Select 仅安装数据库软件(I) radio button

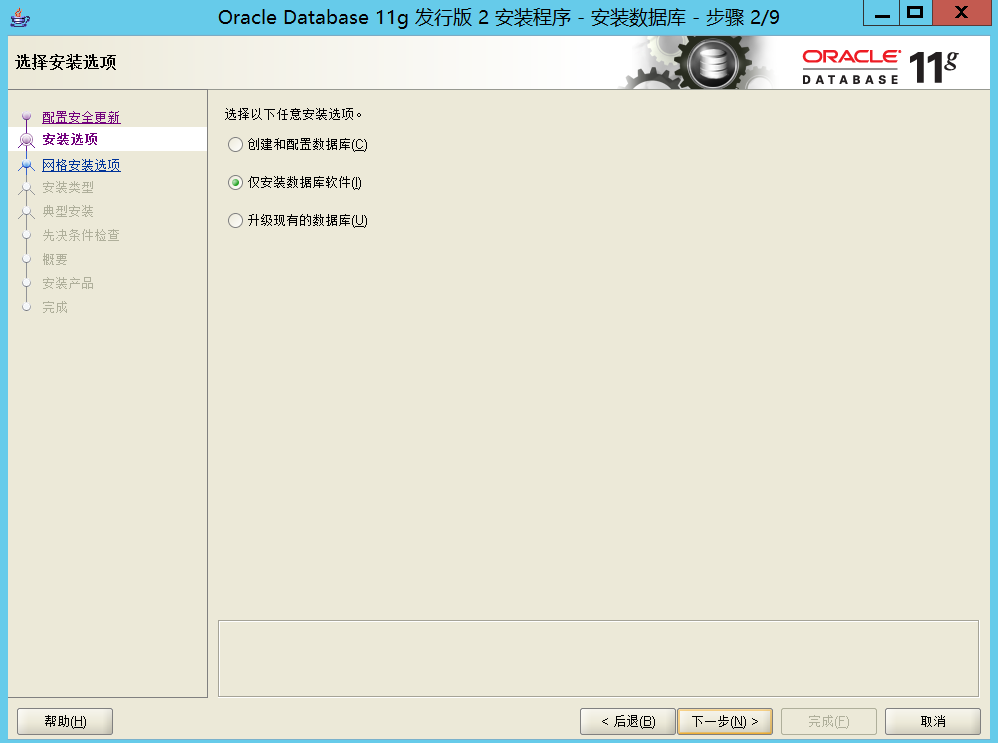click(x=235, y=183)
